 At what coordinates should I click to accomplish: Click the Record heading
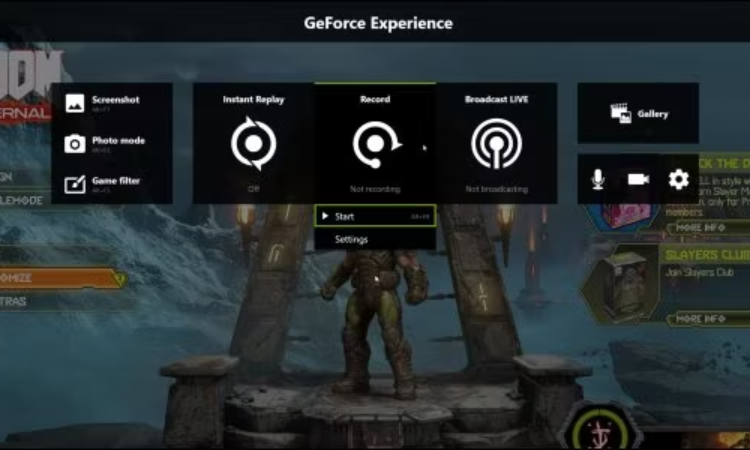point(375,99)
